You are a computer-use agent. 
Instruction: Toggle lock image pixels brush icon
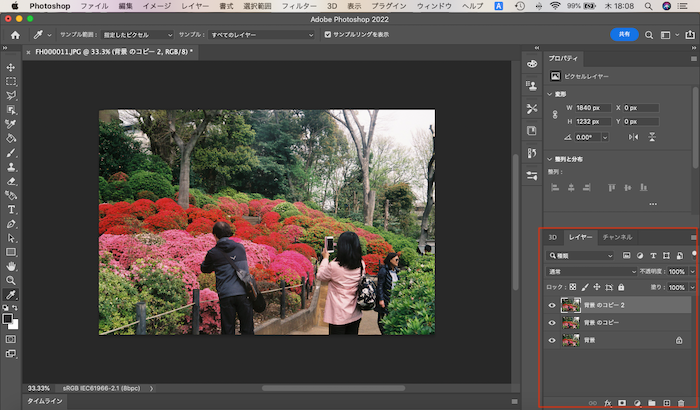pyautogui.click(x=585, y=287)
